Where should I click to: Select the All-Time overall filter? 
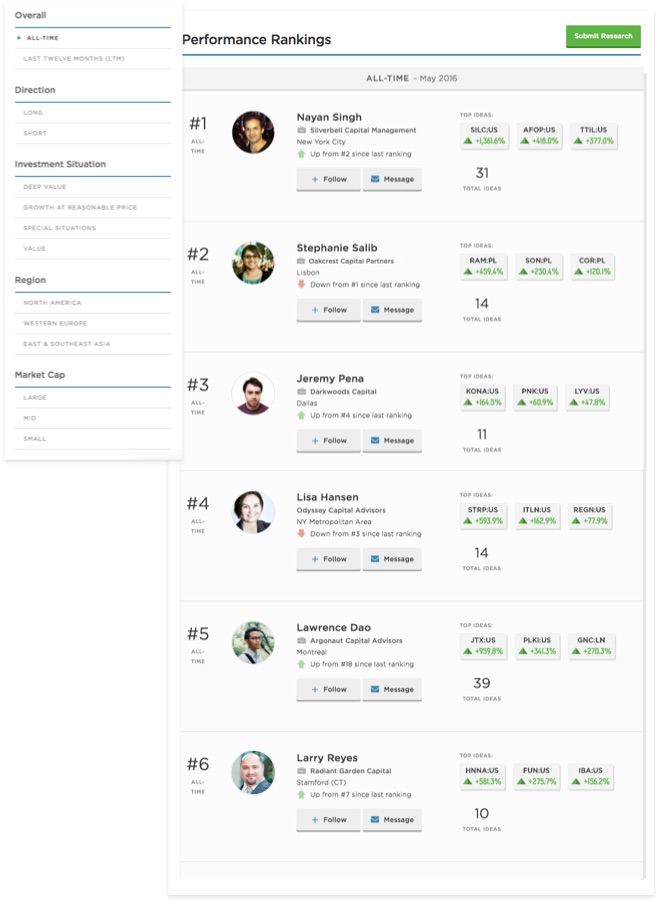point(43,38)
